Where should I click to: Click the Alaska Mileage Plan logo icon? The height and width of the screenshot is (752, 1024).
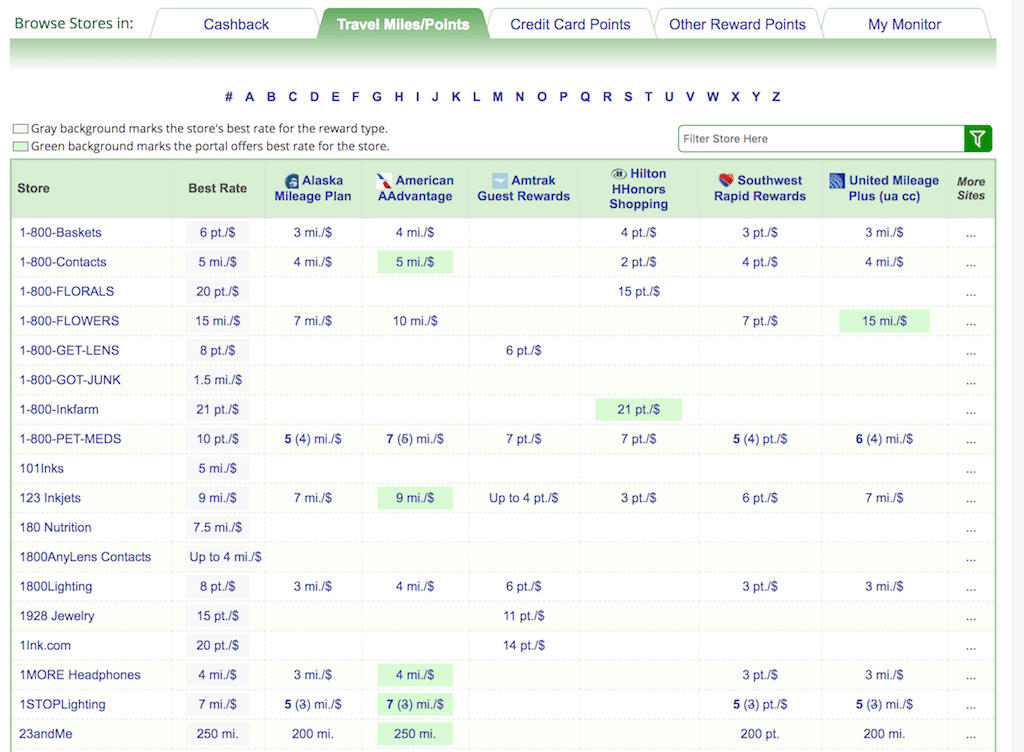tap(292, 181)
